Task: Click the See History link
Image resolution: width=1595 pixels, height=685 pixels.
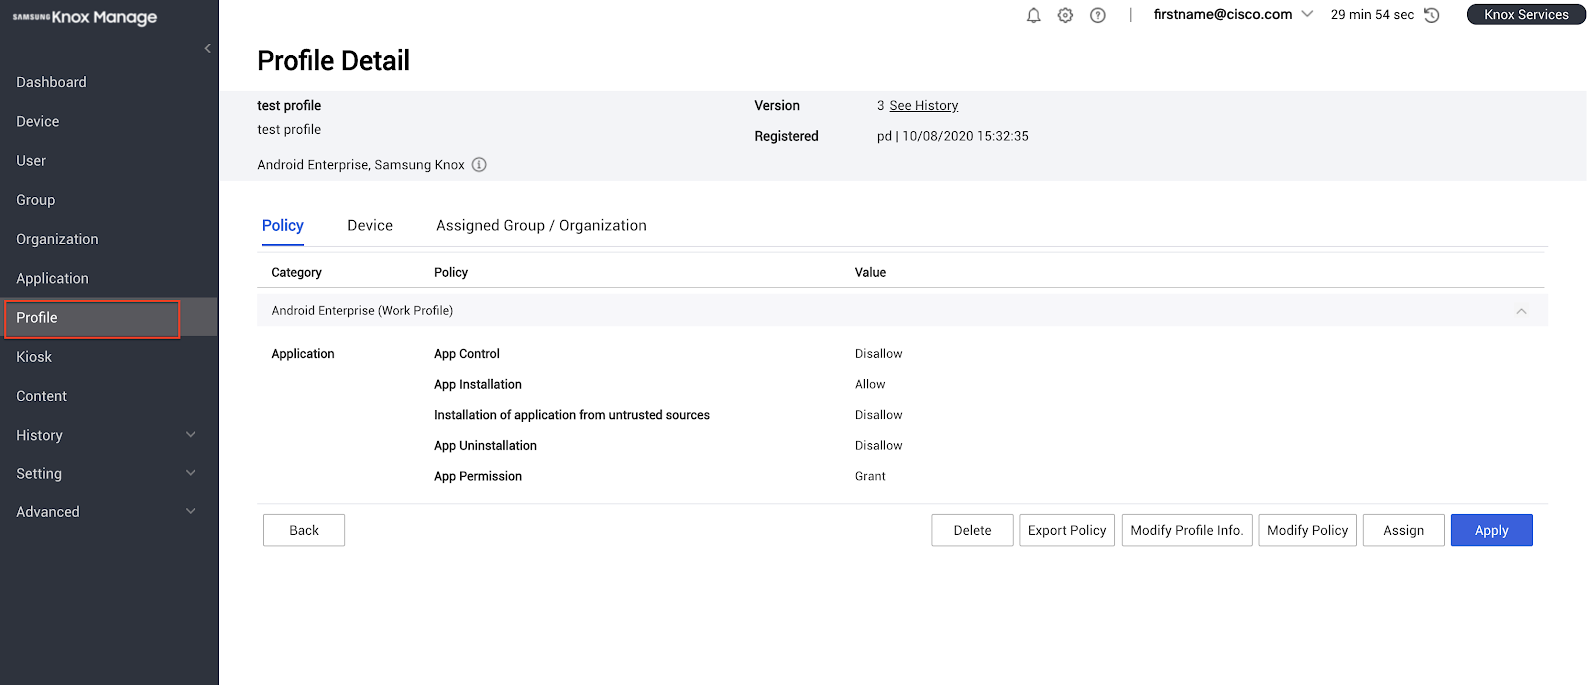Action: coord(923,106)
